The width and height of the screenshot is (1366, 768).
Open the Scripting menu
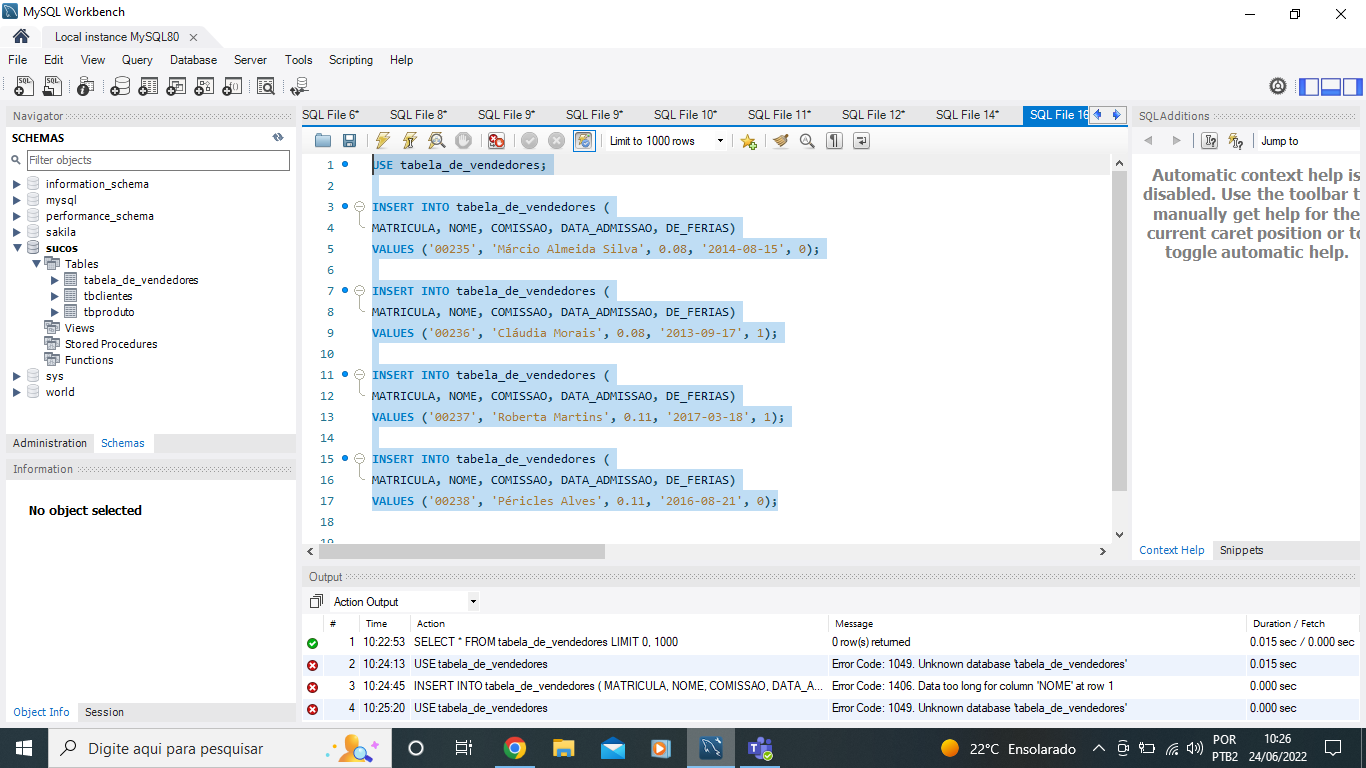[x=351, y=60]
